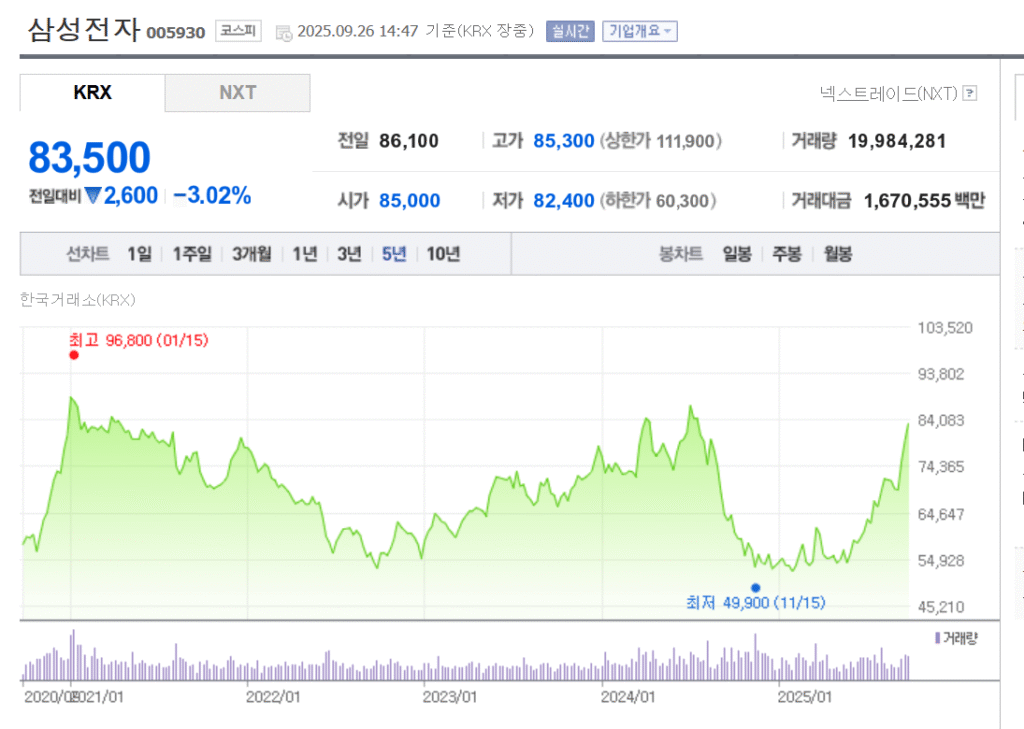Show the 일봉 daily candlestick chart

click(x=737, y=254)
